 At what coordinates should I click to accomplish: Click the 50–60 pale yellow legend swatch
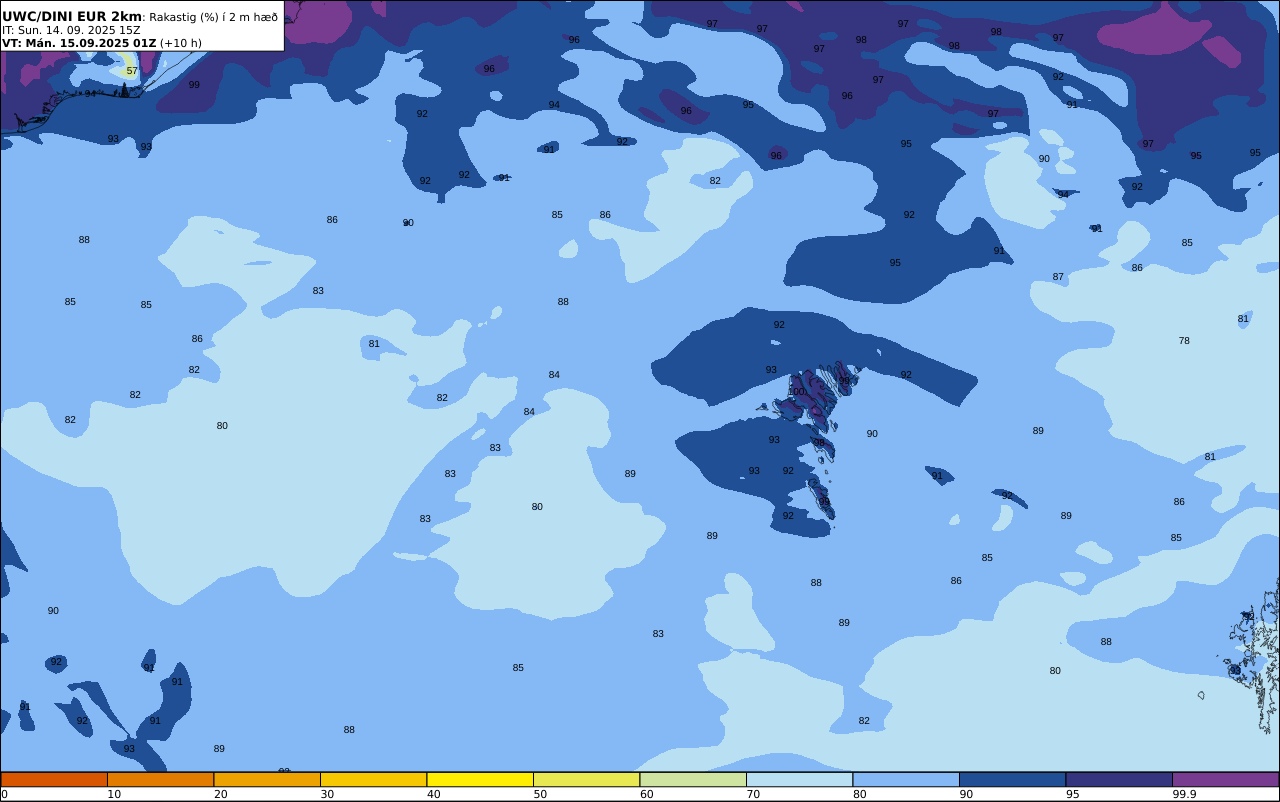(x=586, y=779)
